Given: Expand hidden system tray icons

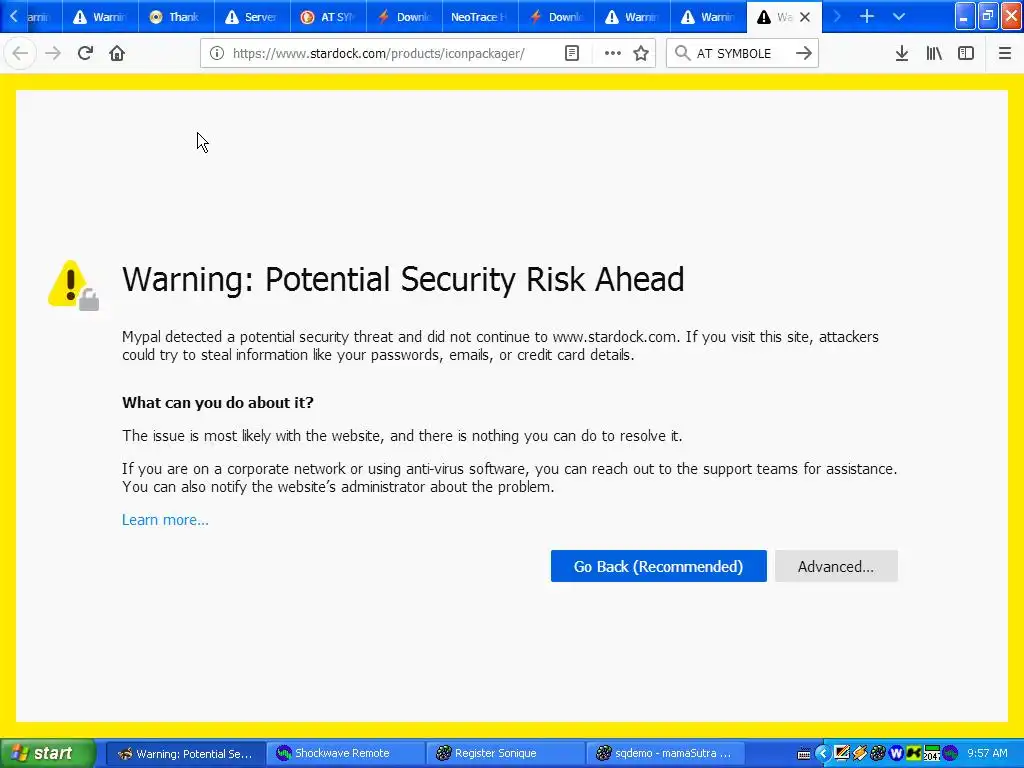Looking at the screenshot, I should point(823,754).
